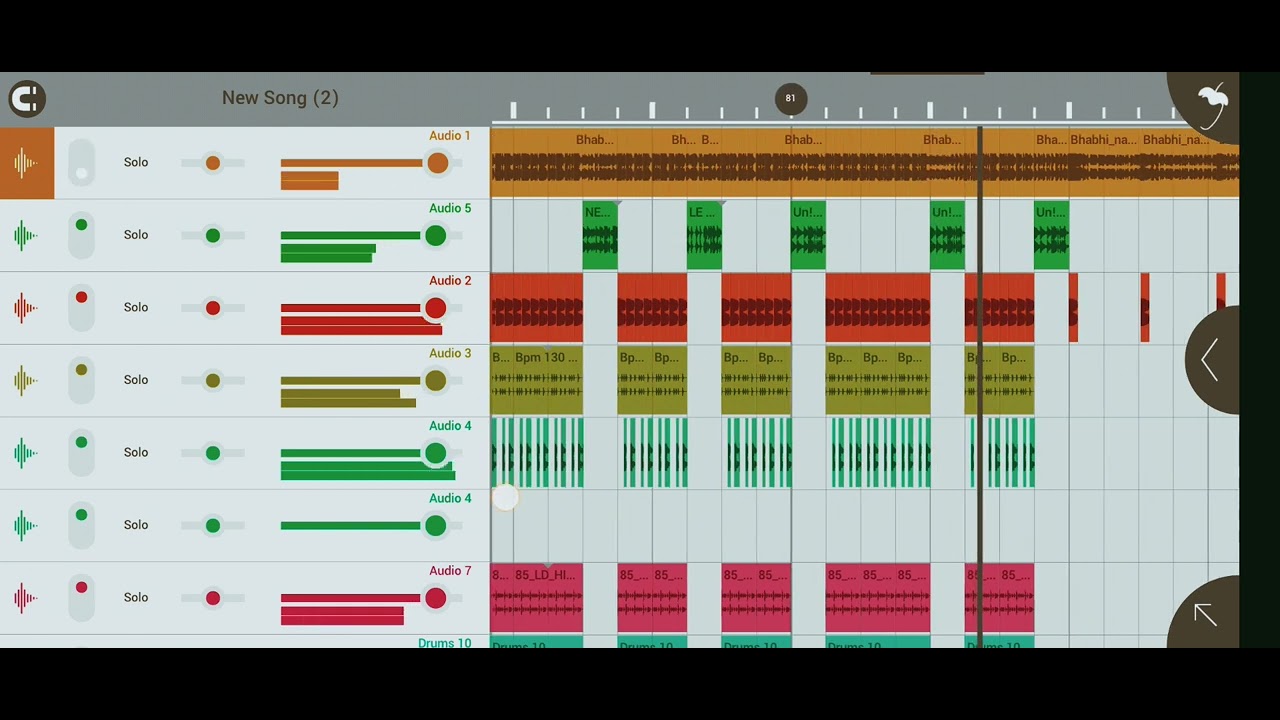Click the Audio 3 track name
Image resolution: width=1280 pixels, height=720 pixels.
click(450, 353)
